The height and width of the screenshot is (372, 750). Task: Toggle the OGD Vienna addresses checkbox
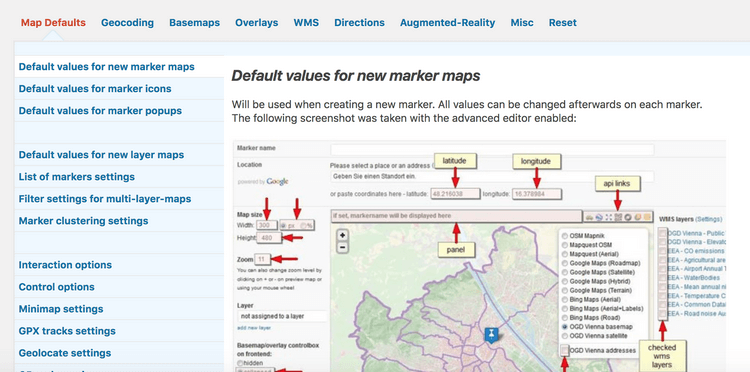pyautogui.click(x=565, y=350)
